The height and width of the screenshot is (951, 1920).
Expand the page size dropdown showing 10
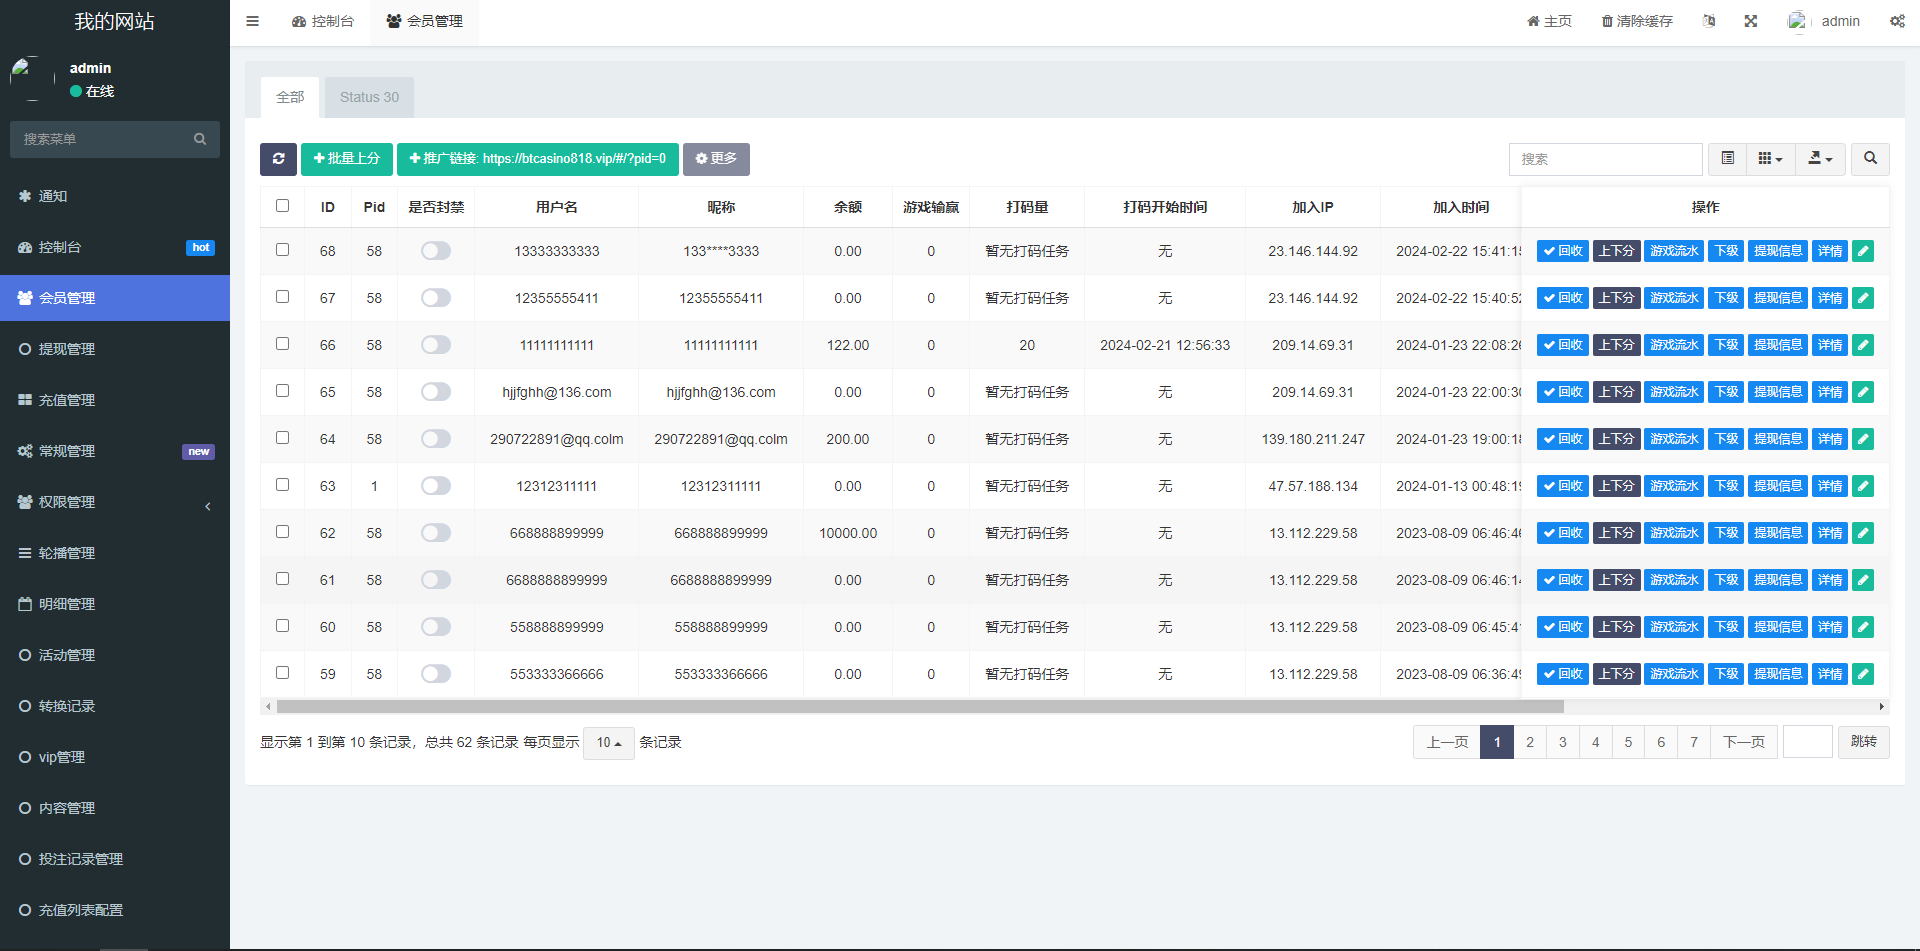[x=608, y=743]
